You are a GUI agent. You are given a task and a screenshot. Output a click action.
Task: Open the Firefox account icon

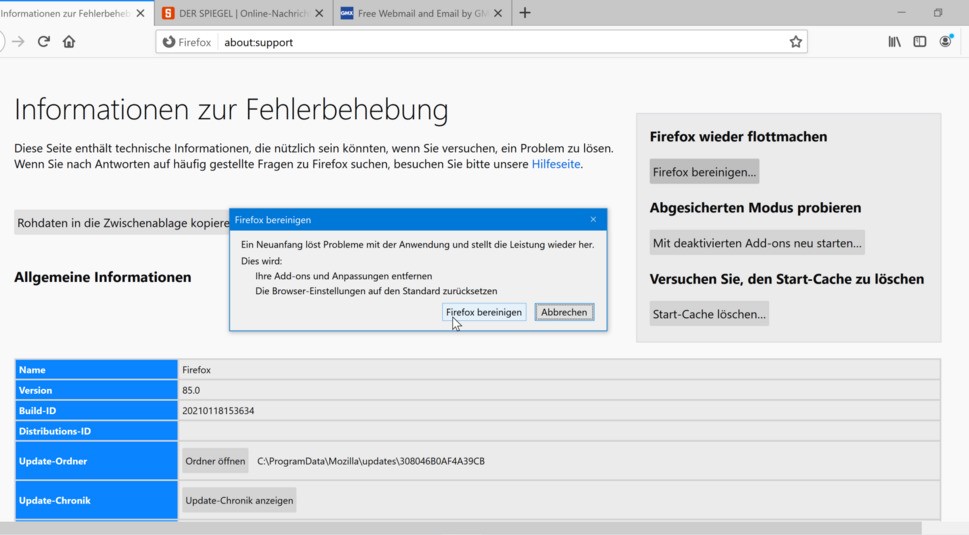click(x=946, y=41)
